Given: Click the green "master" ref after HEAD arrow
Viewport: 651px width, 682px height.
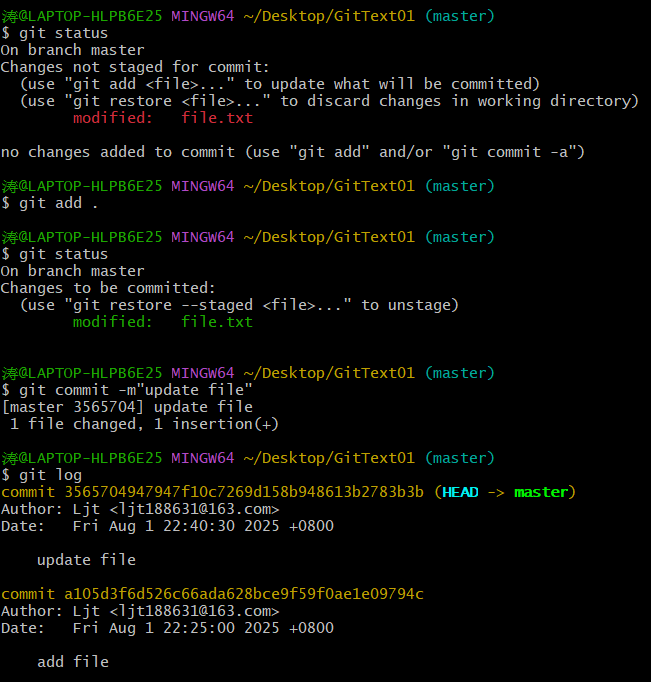Looking at the screenshot, I should 541,492.
